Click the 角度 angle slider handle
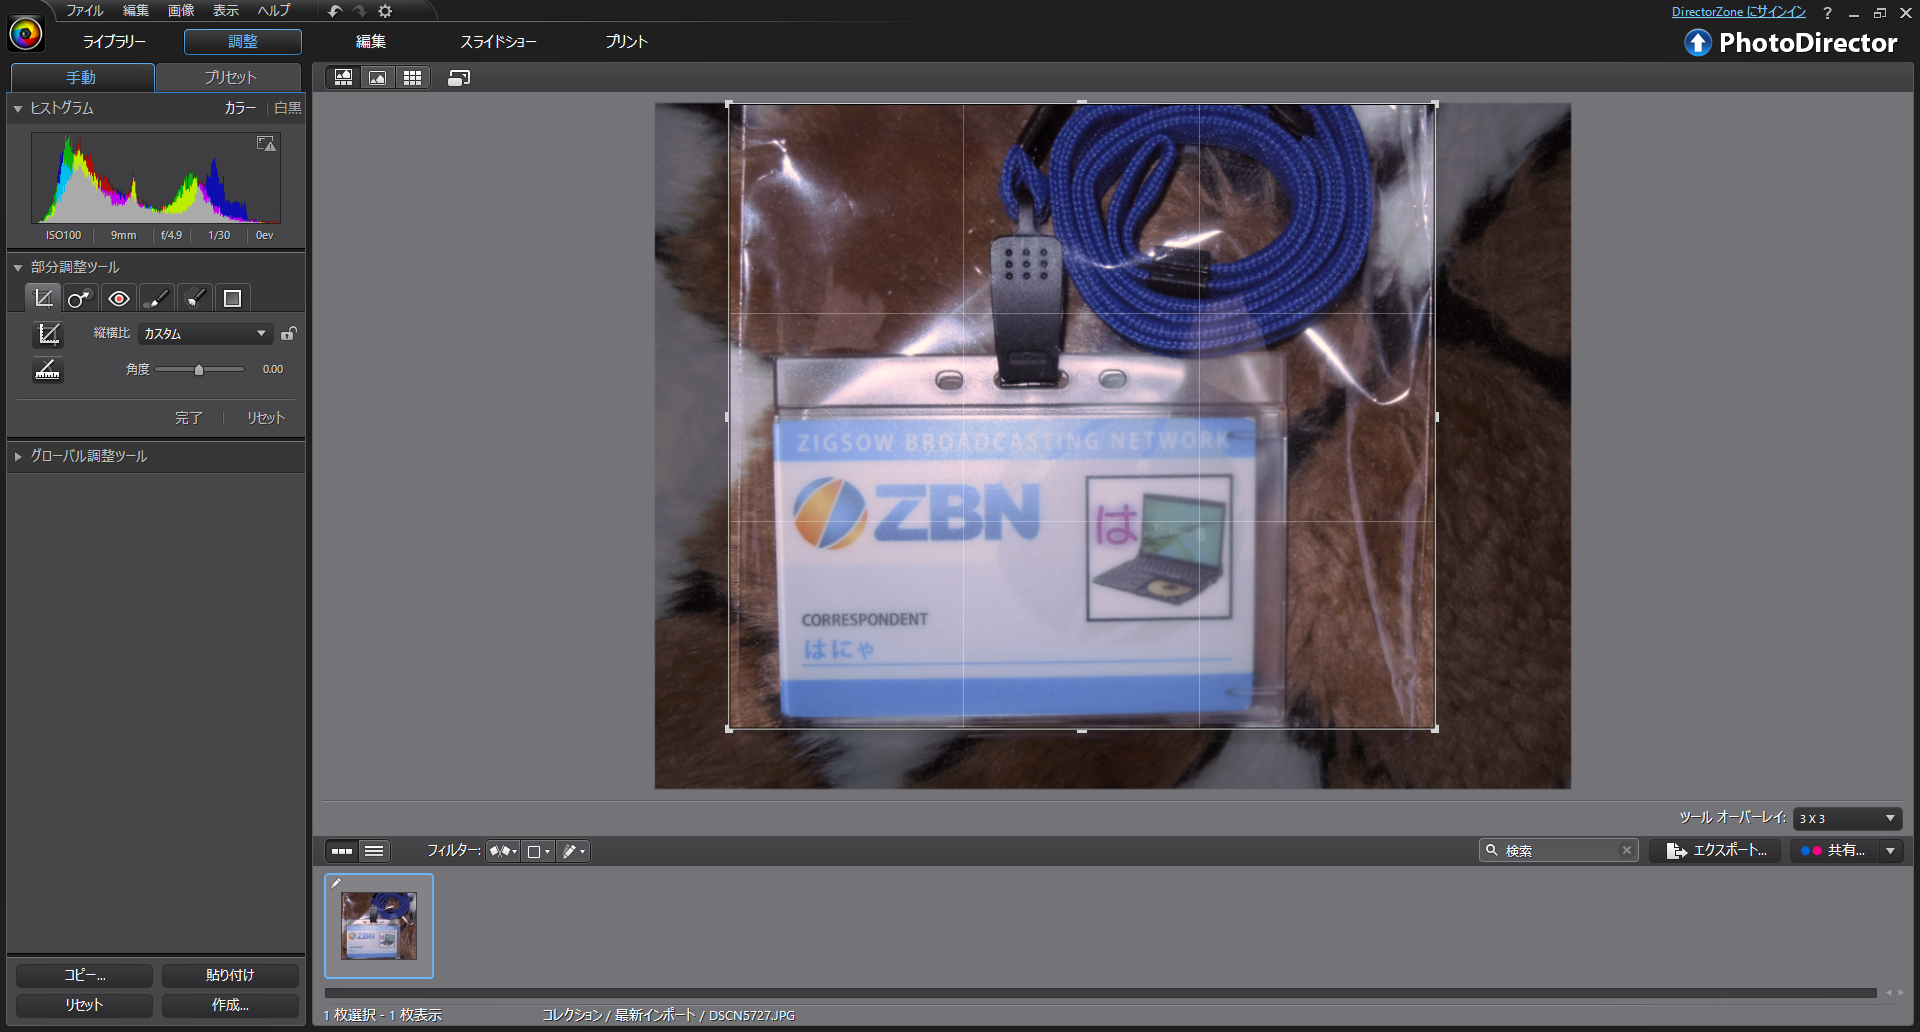The height and width of the screenshot is (1032, 1920). (x=199, y=370)
